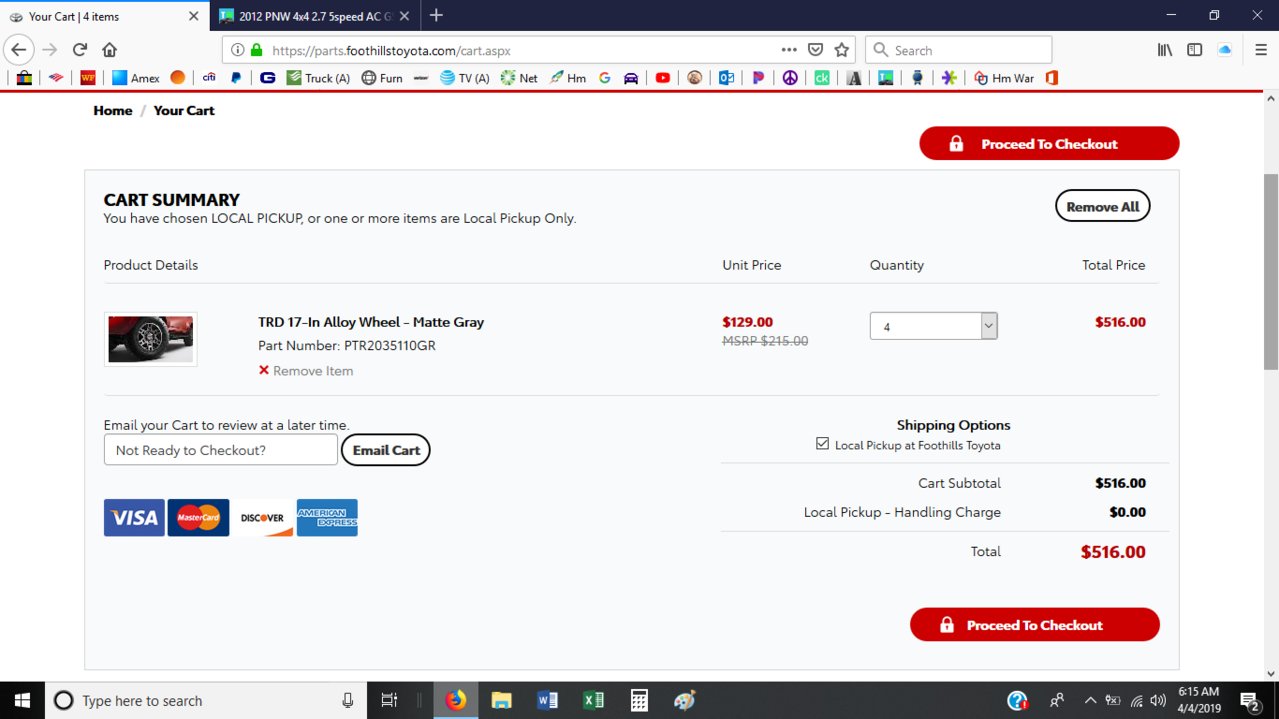Open the wheel product thumbnail image
This screenshot has height=719, width=1279.
pos(150,339)
